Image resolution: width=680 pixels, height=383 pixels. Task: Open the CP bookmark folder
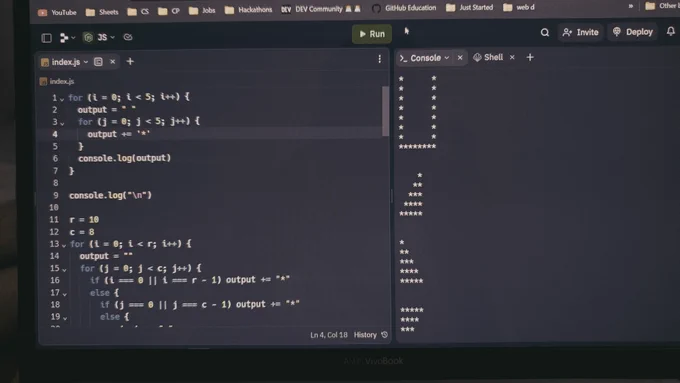tap(169, 11)
